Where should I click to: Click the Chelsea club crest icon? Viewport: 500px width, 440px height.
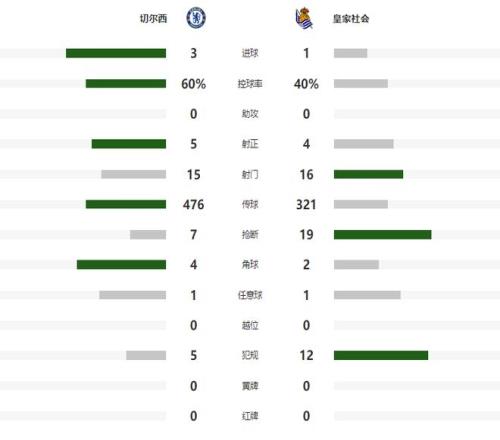tap(196, 18)
